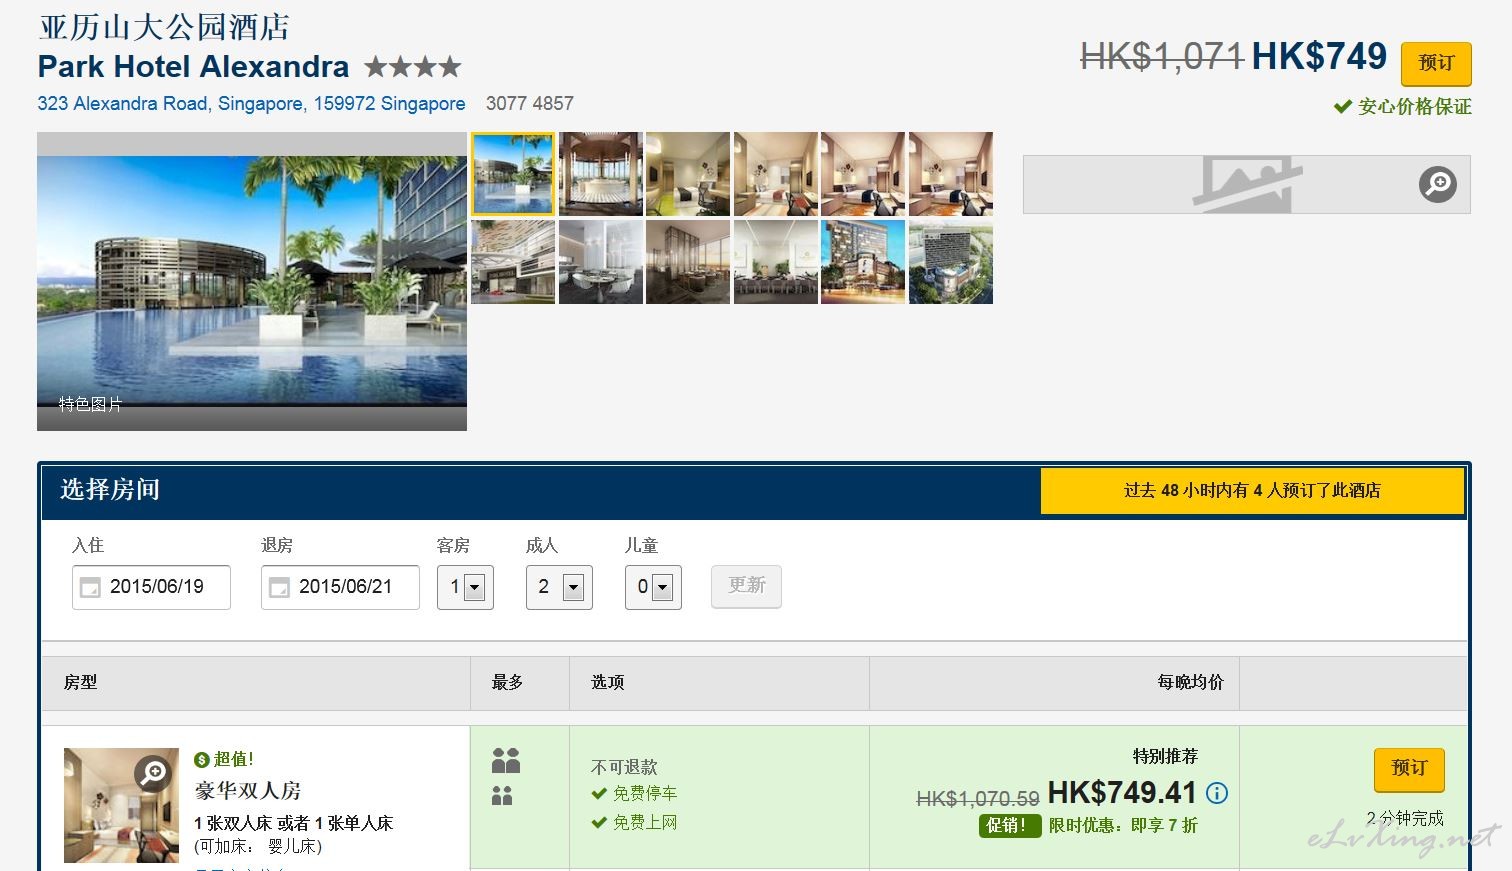Screen dimensions: 1512x871
Task: Click the yellow 过去 48 小时 booking notice banner
Action: pos(1252,491)
